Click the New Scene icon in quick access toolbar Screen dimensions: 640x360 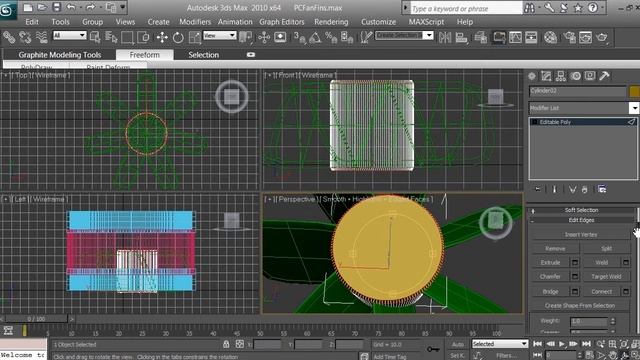[x=28, y=7]
